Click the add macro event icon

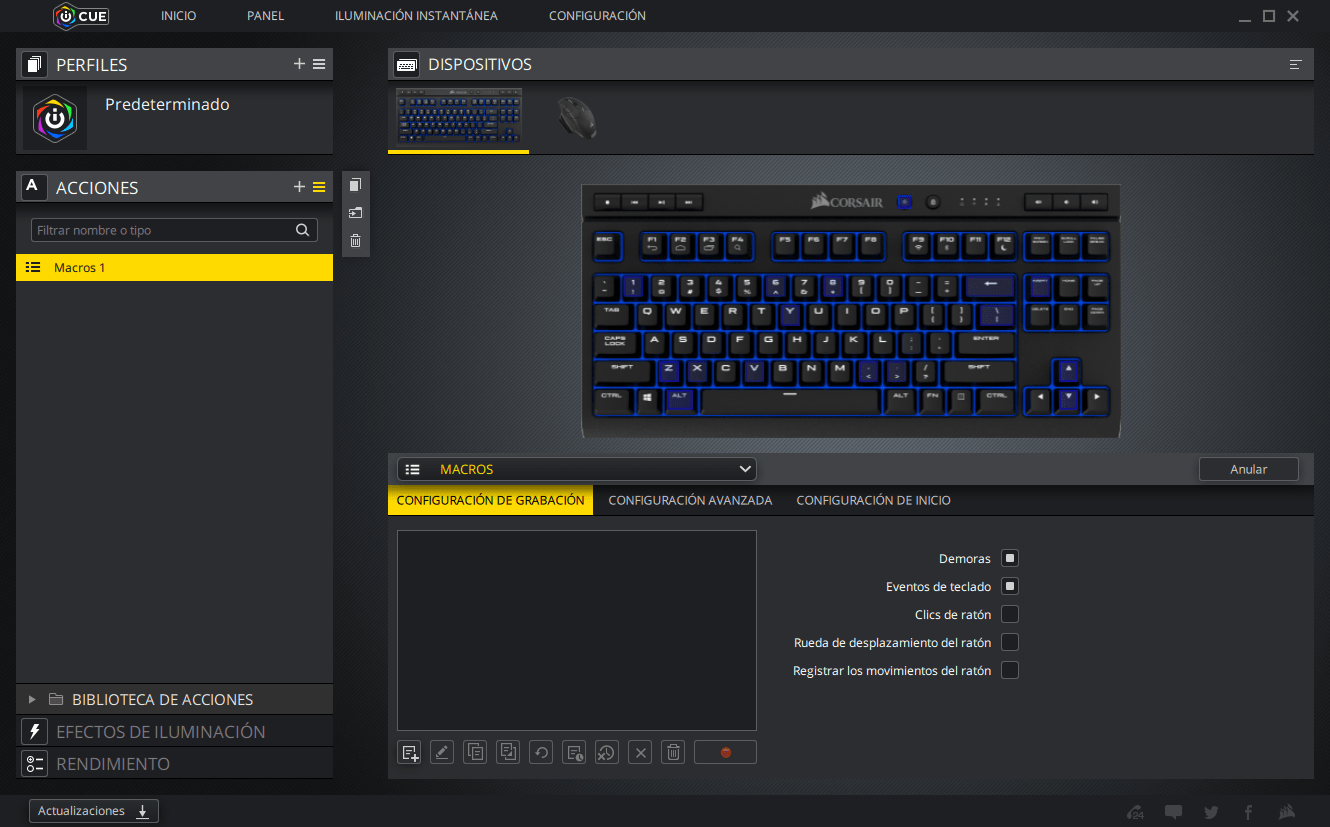pyautogui.click(x=409, y=753)
